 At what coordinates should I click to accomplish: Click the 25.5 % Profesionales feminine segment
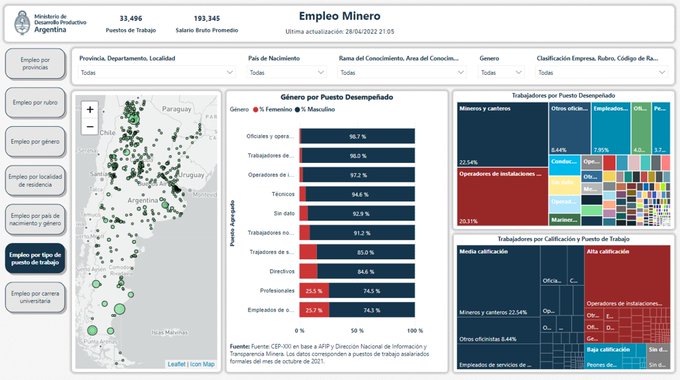(x=314, y=291)
